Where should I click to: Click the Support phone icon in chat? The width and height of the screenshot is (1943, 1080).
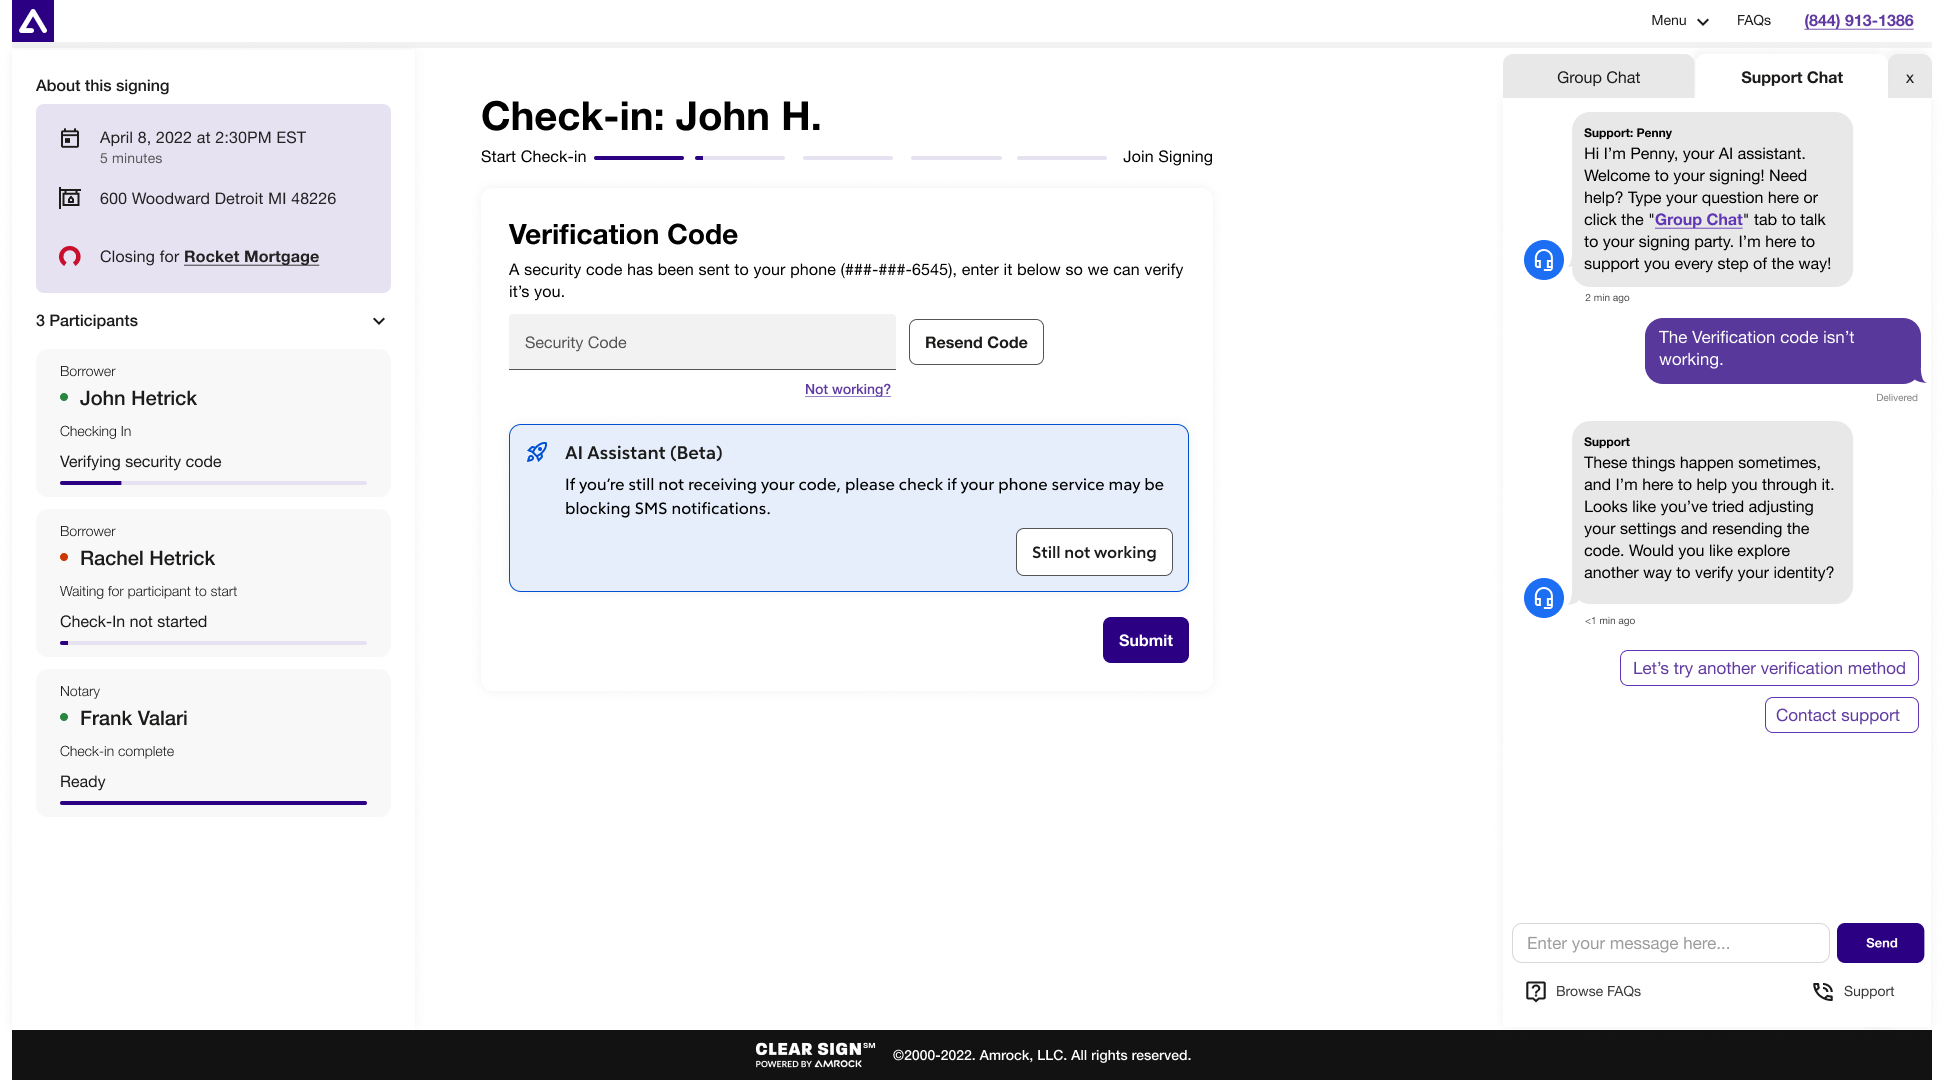[x=1823, y=991]
